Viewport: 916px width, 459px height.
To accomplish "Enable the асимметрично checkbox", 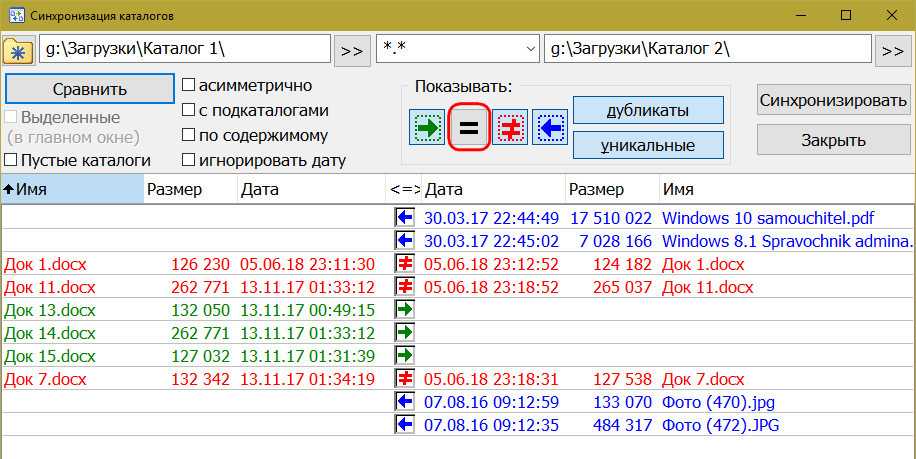I will point(188,86).
